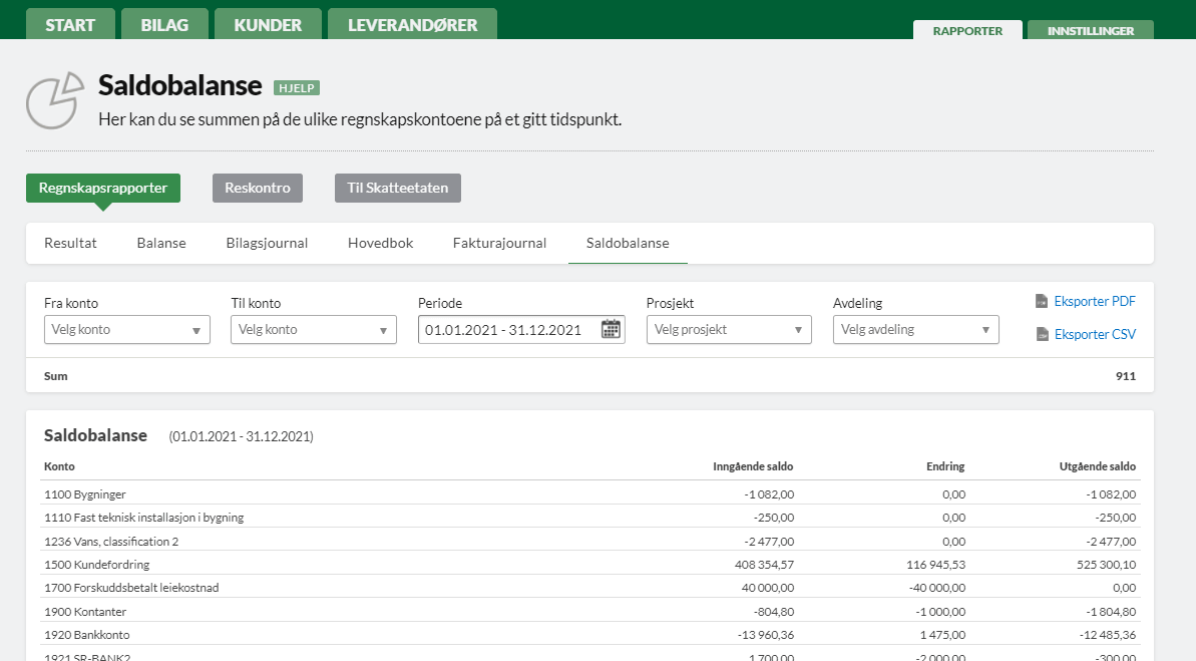Open the Hovedbok report tab
The height and width of the screenshot is (661, 1196).
(x=381, y=243)
